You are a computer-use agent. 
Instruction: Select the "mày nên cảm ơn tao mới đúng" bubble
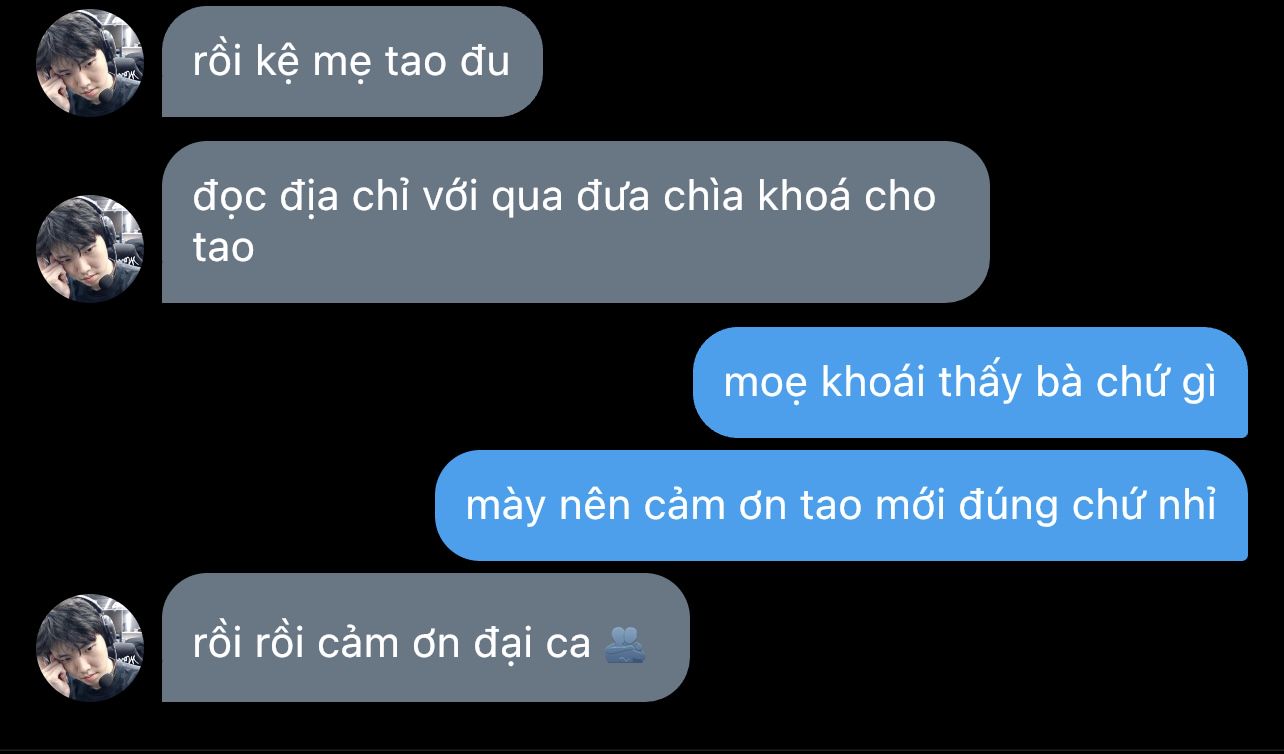click(841, 505)
